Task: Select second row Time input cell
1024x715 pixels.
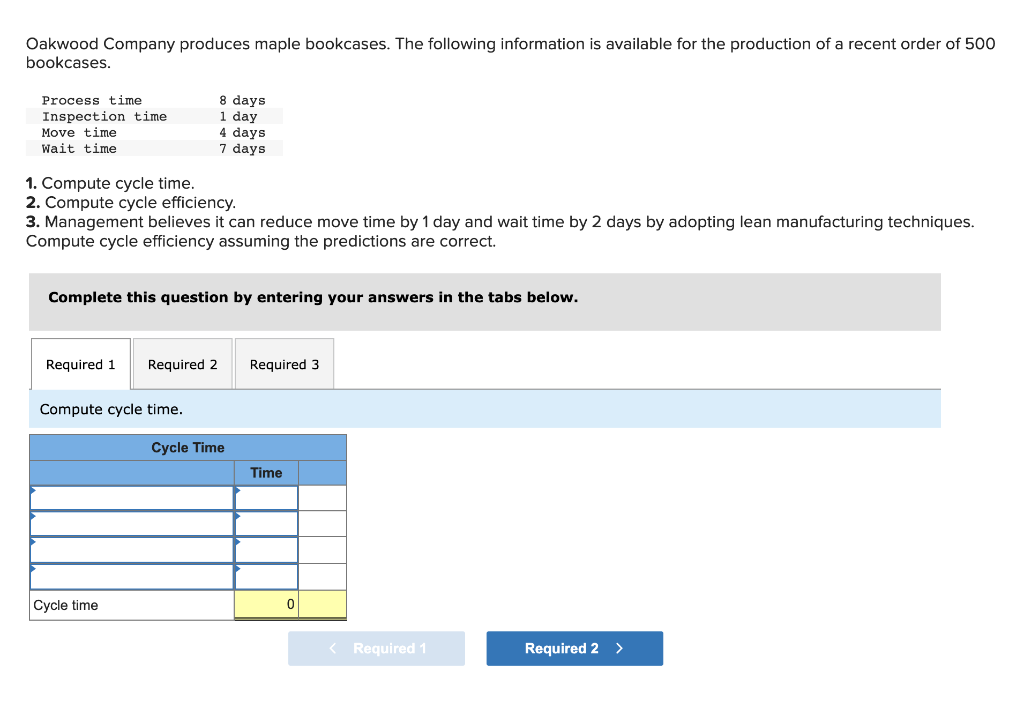Action: tap(266, 524)
